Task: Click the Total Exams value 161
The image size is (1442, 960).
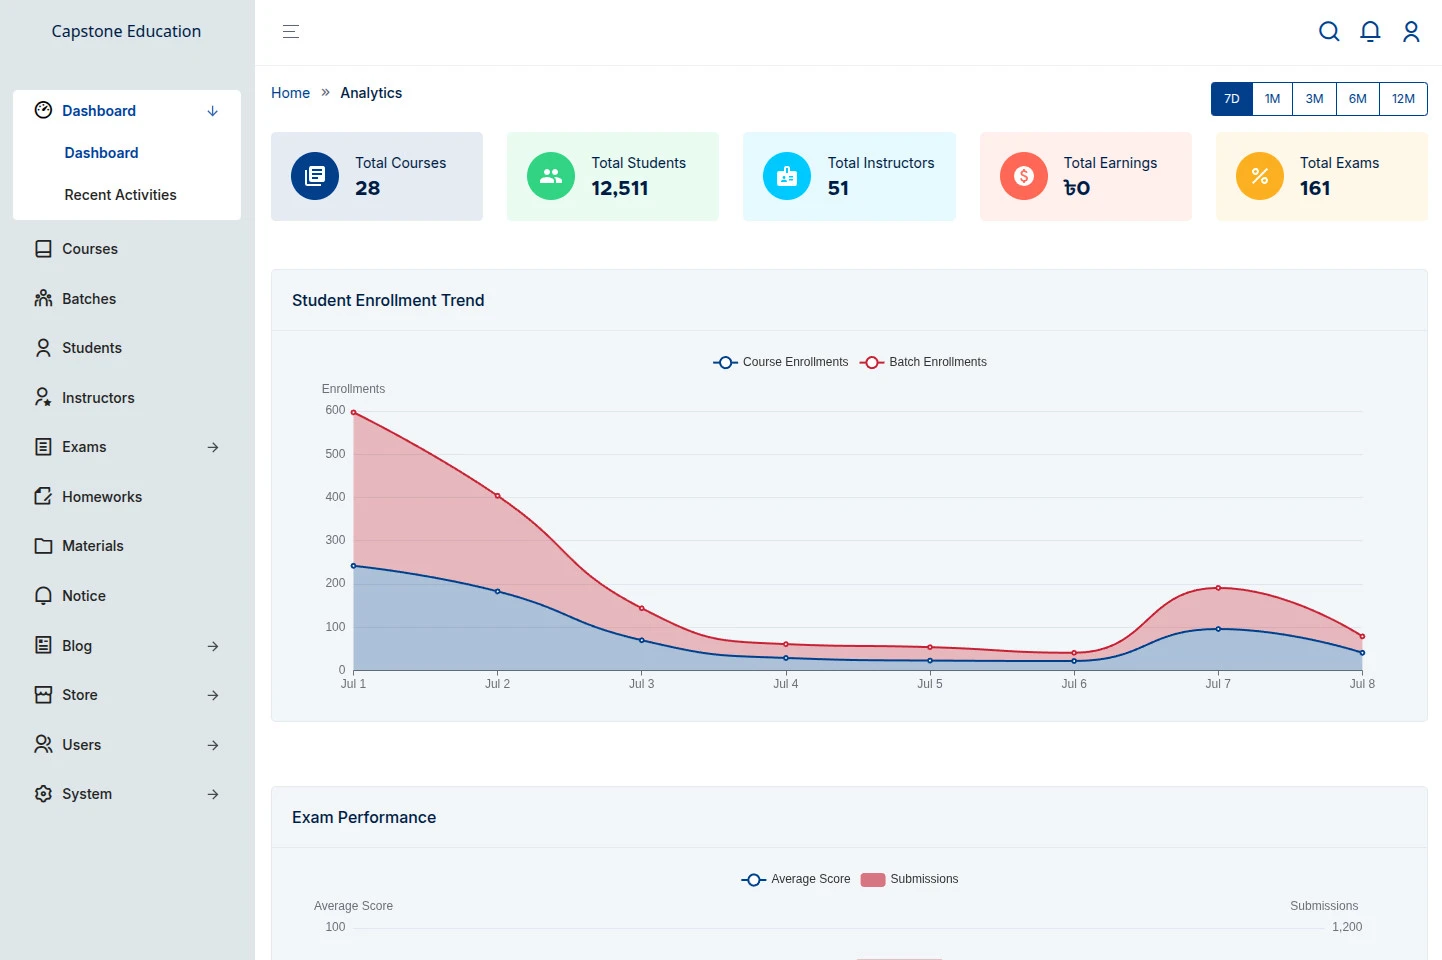Action: 1315,188
